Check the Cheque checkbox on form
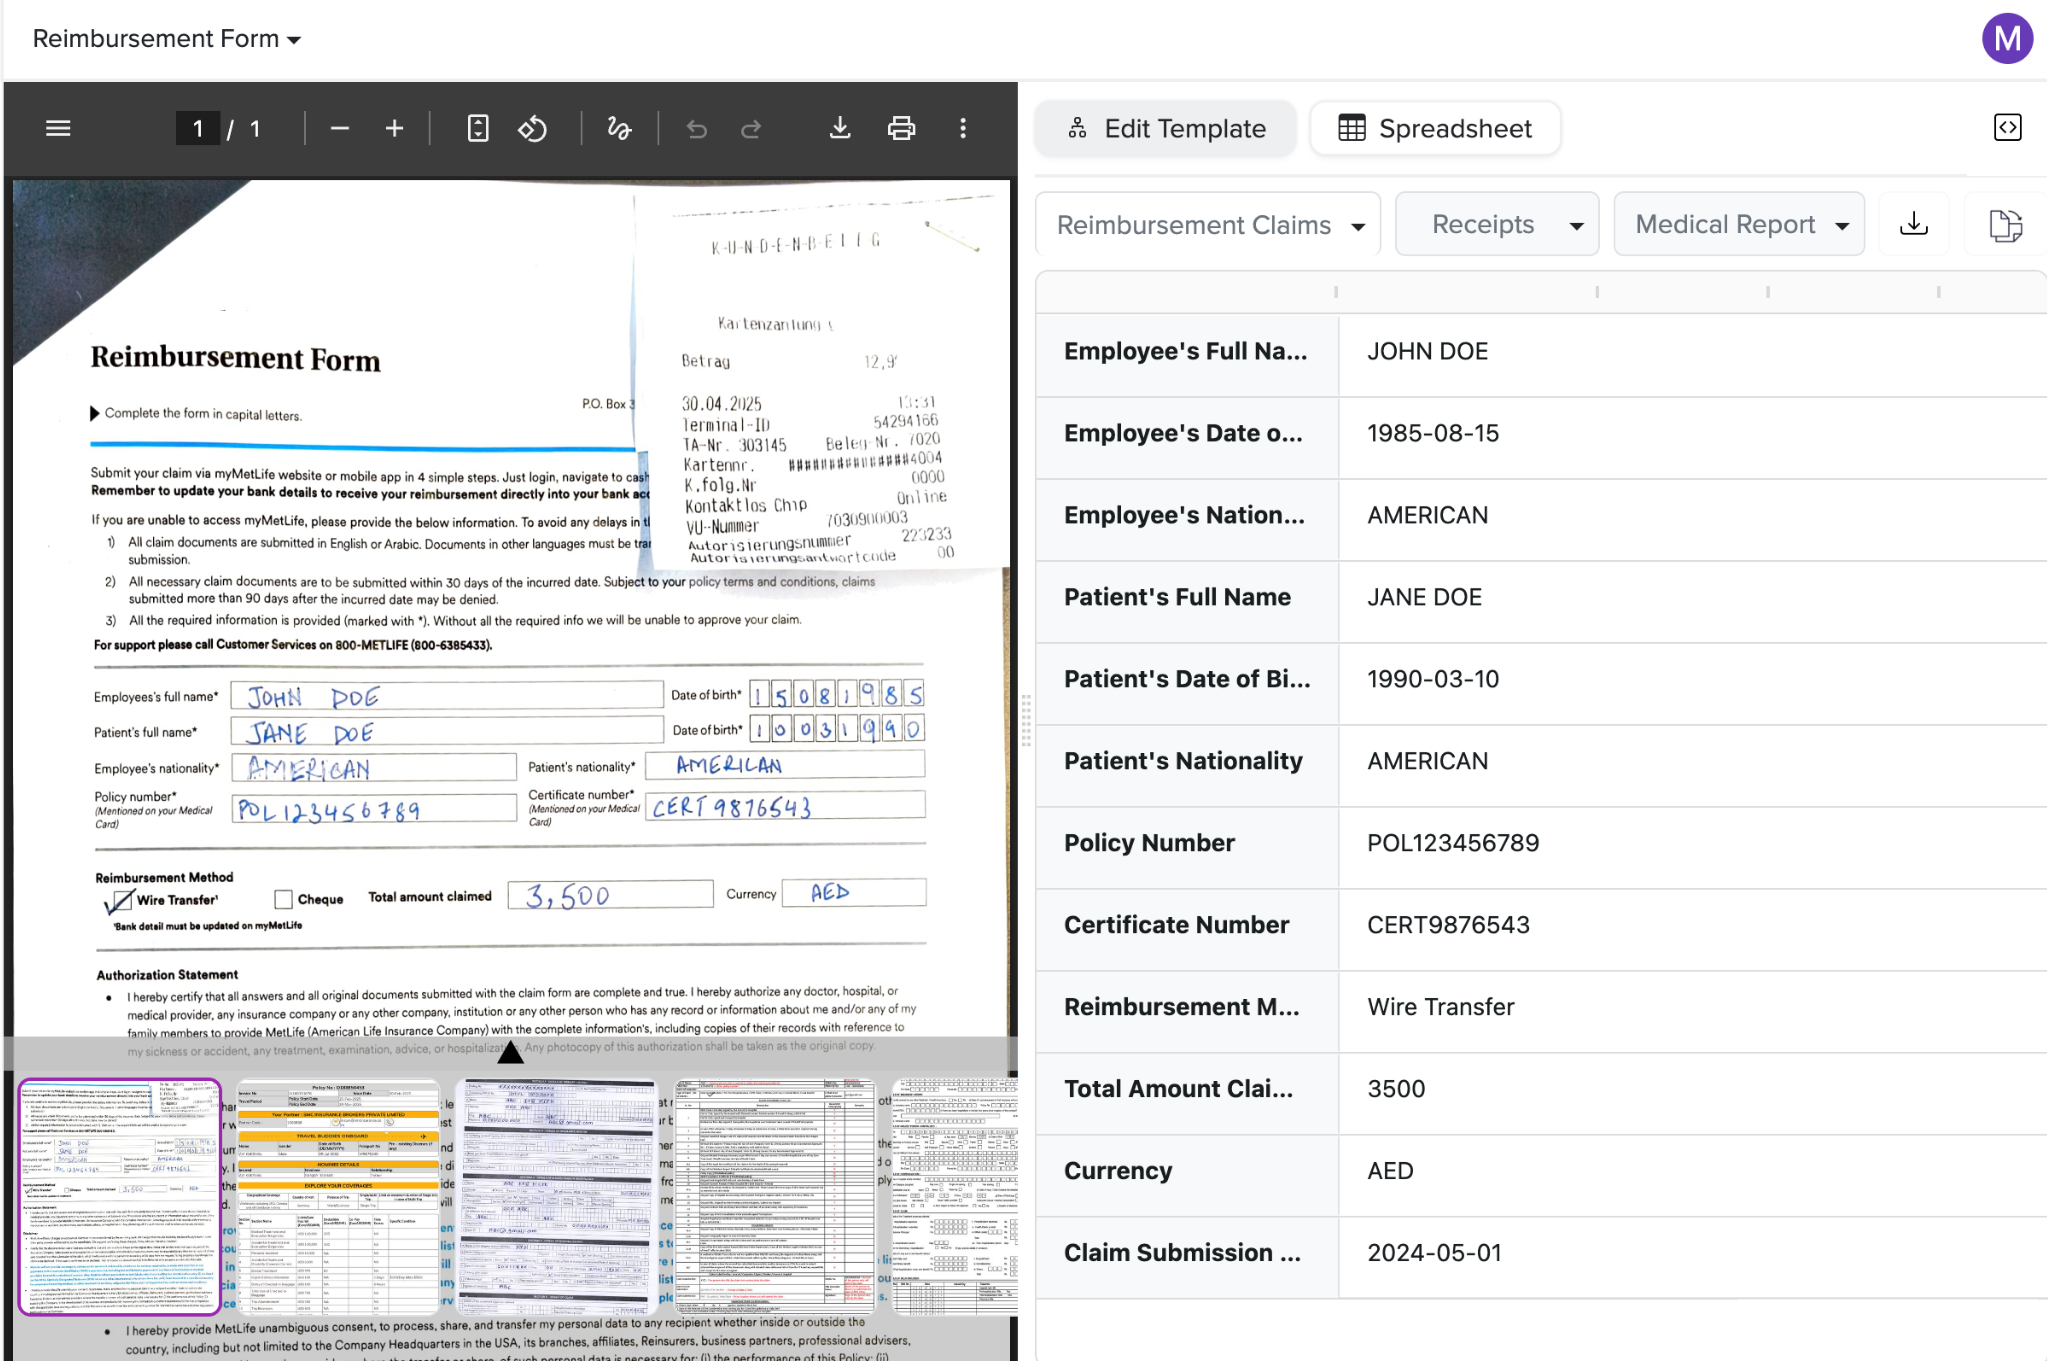Screen dimensions: 2048x1361 tap(284, 899)
